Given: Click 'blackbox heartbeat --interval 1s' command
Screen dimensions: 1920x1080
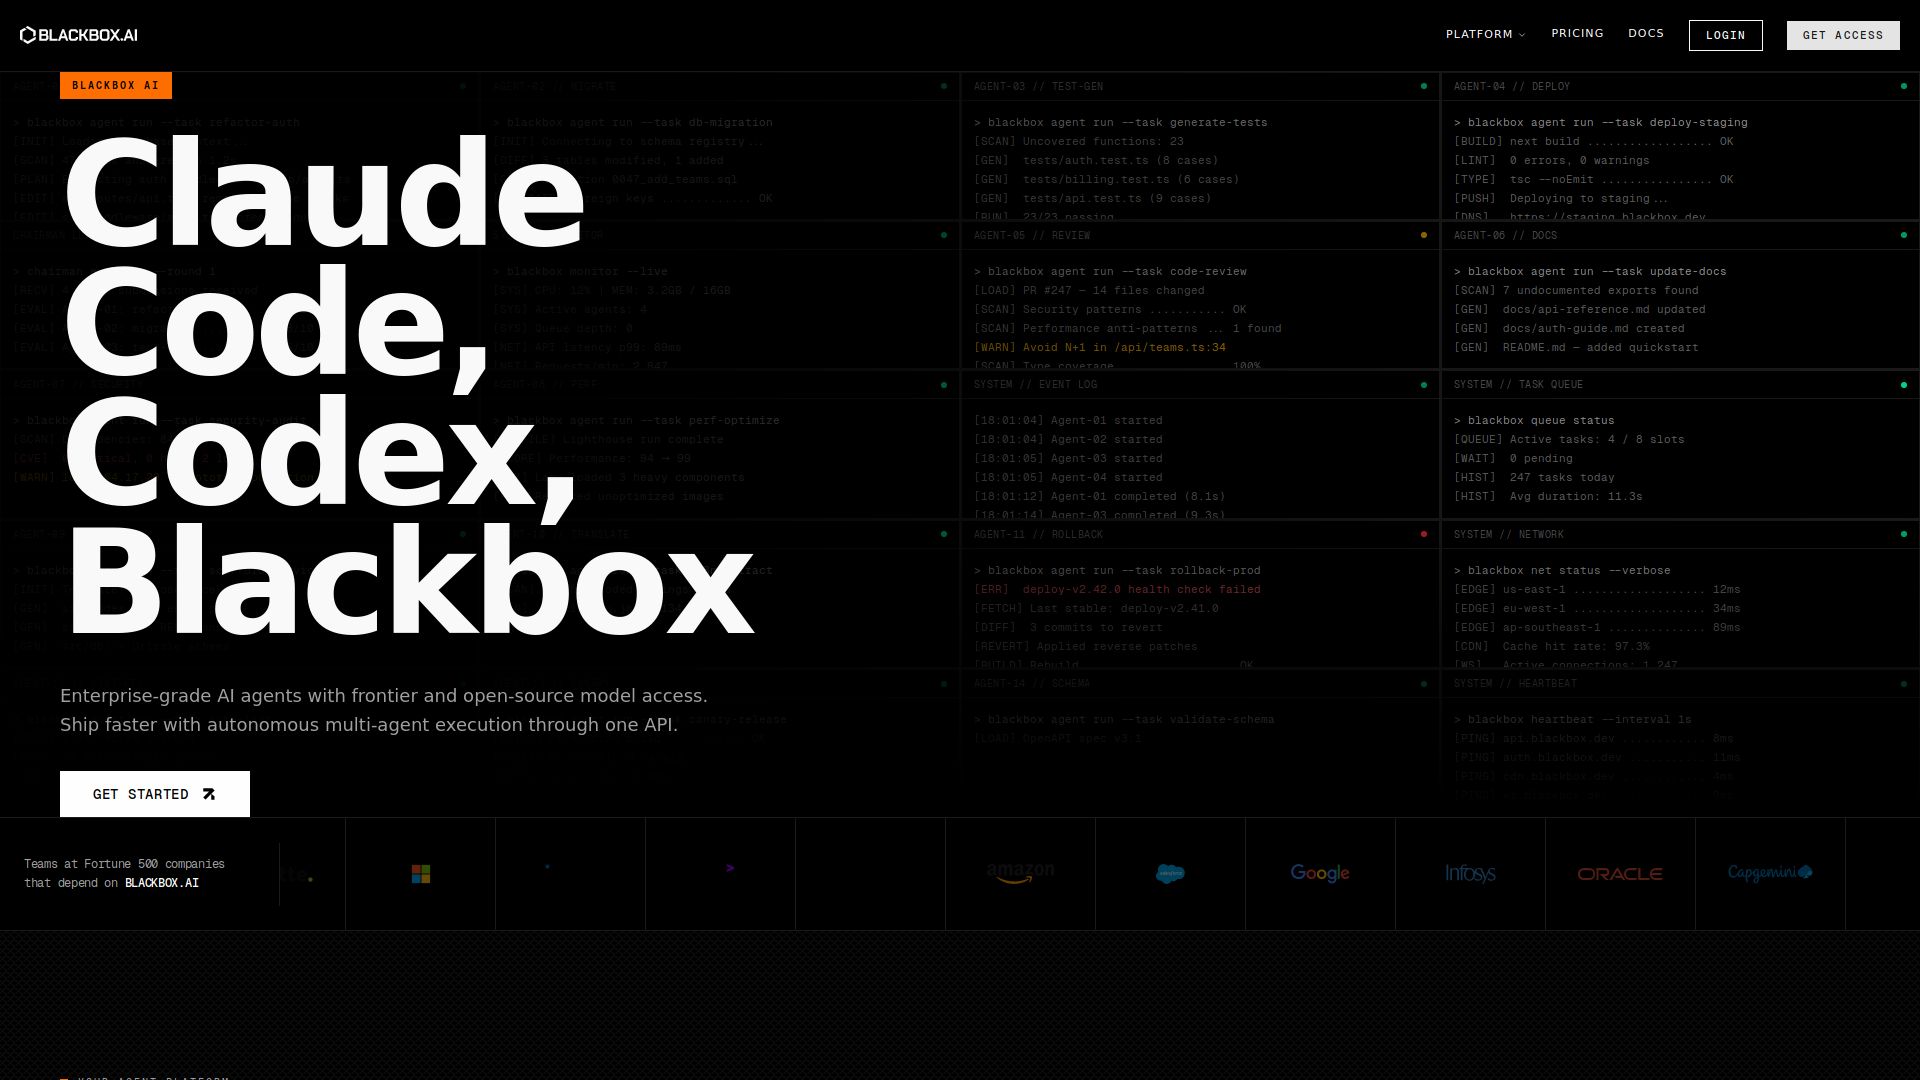Looking at the screenshot, I should 1573,720.
